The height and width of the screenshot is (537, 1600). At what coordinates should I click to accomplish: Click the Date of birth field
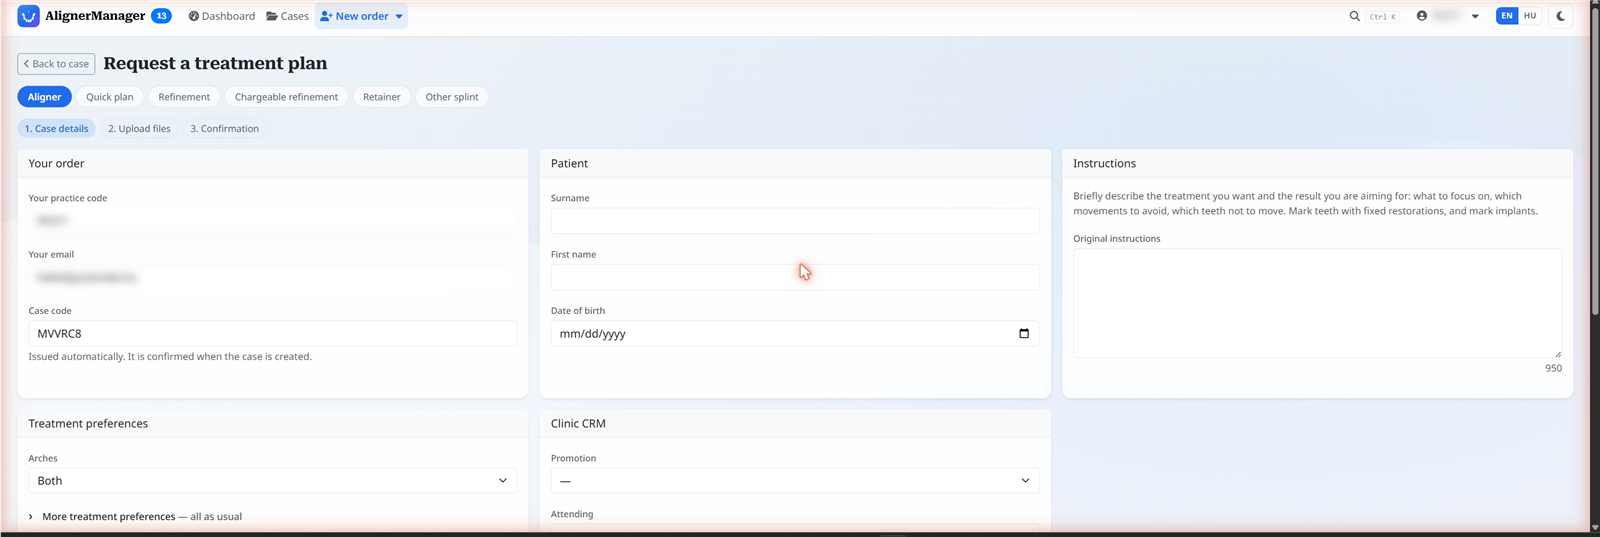click(795, 333)
